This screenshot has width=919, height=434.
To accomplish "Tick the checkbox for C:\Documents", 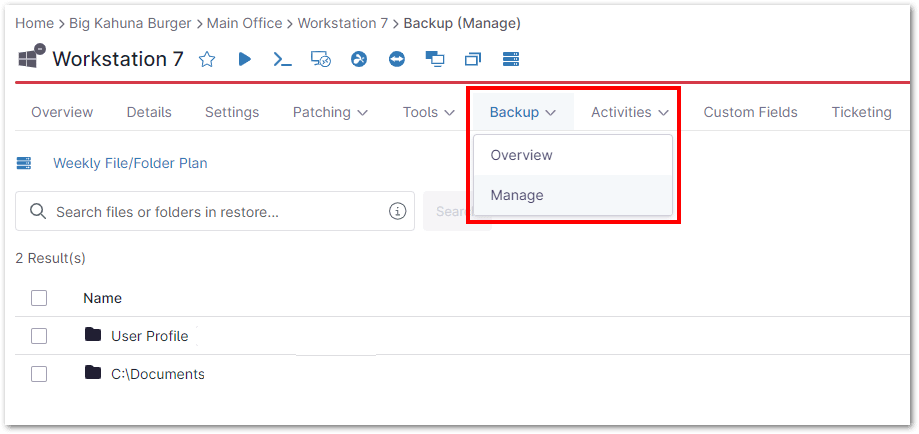I will tap(39, 374).
